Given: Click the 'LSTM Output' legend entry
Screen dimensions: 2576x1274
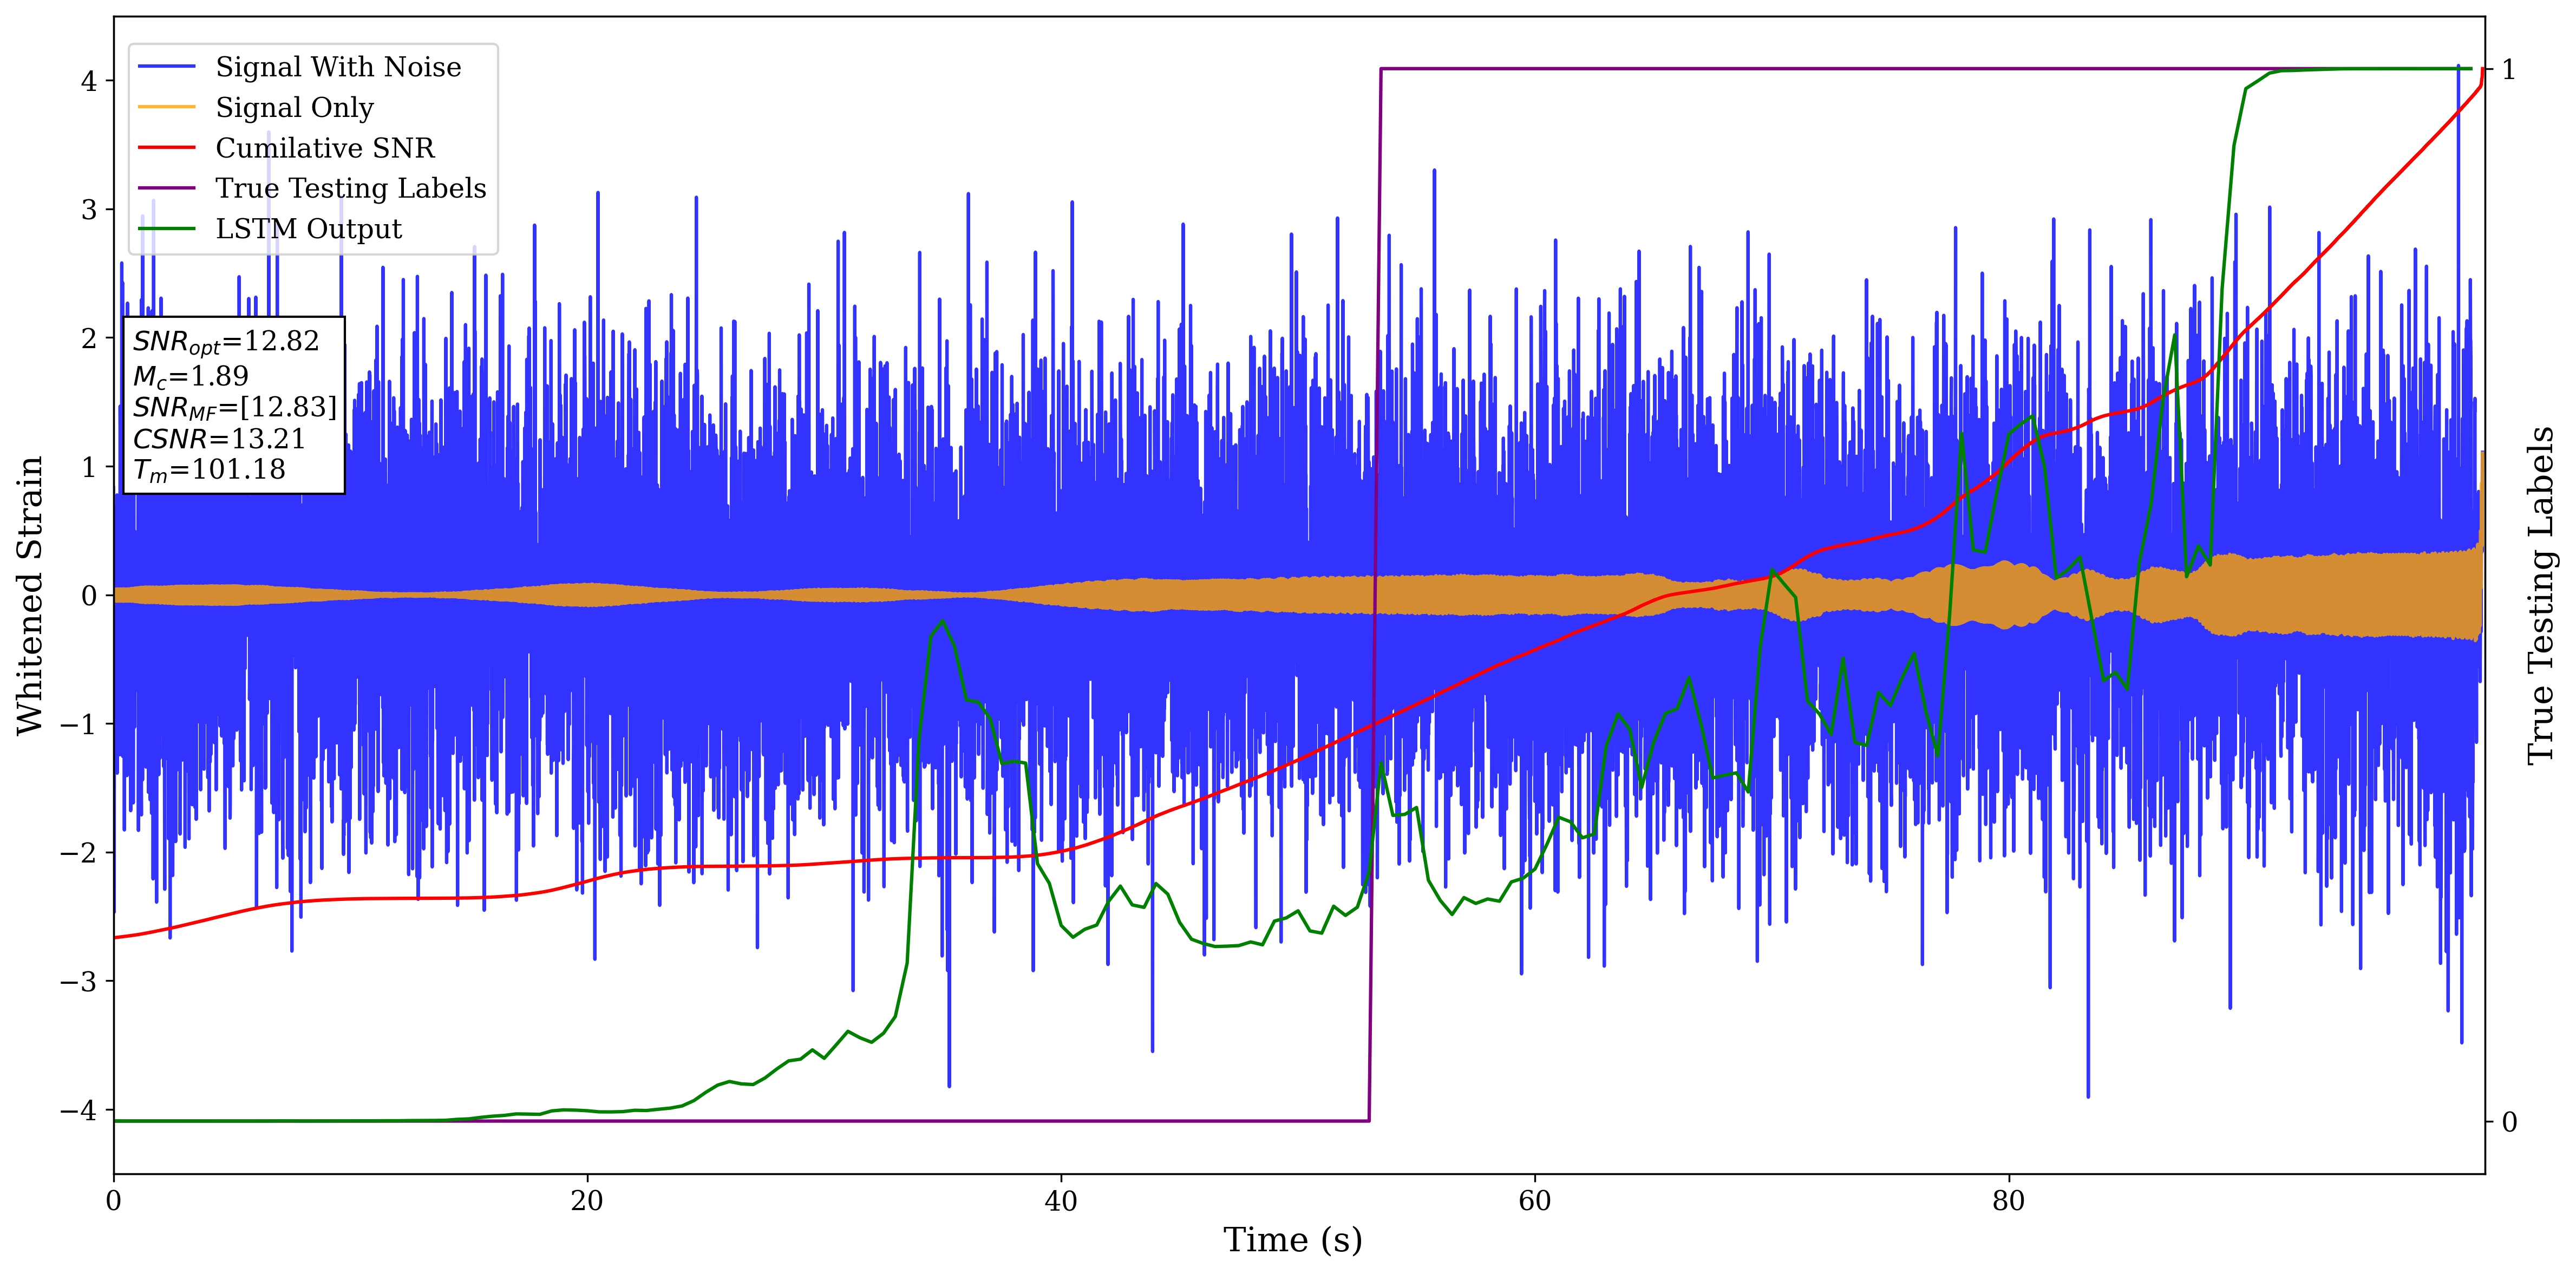Looking at the screenshot, I should [308, 229].
